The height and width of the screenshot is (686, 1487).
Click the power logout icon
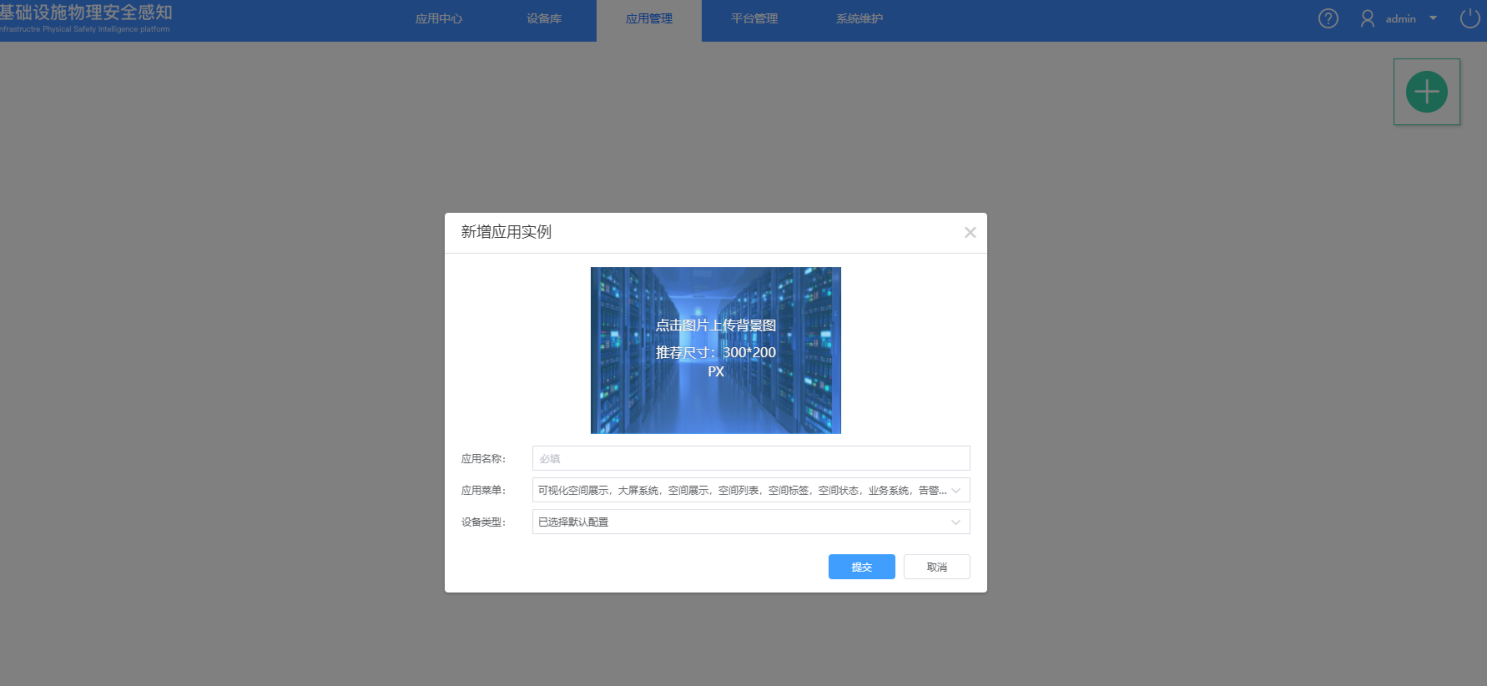coord(1469,19)
